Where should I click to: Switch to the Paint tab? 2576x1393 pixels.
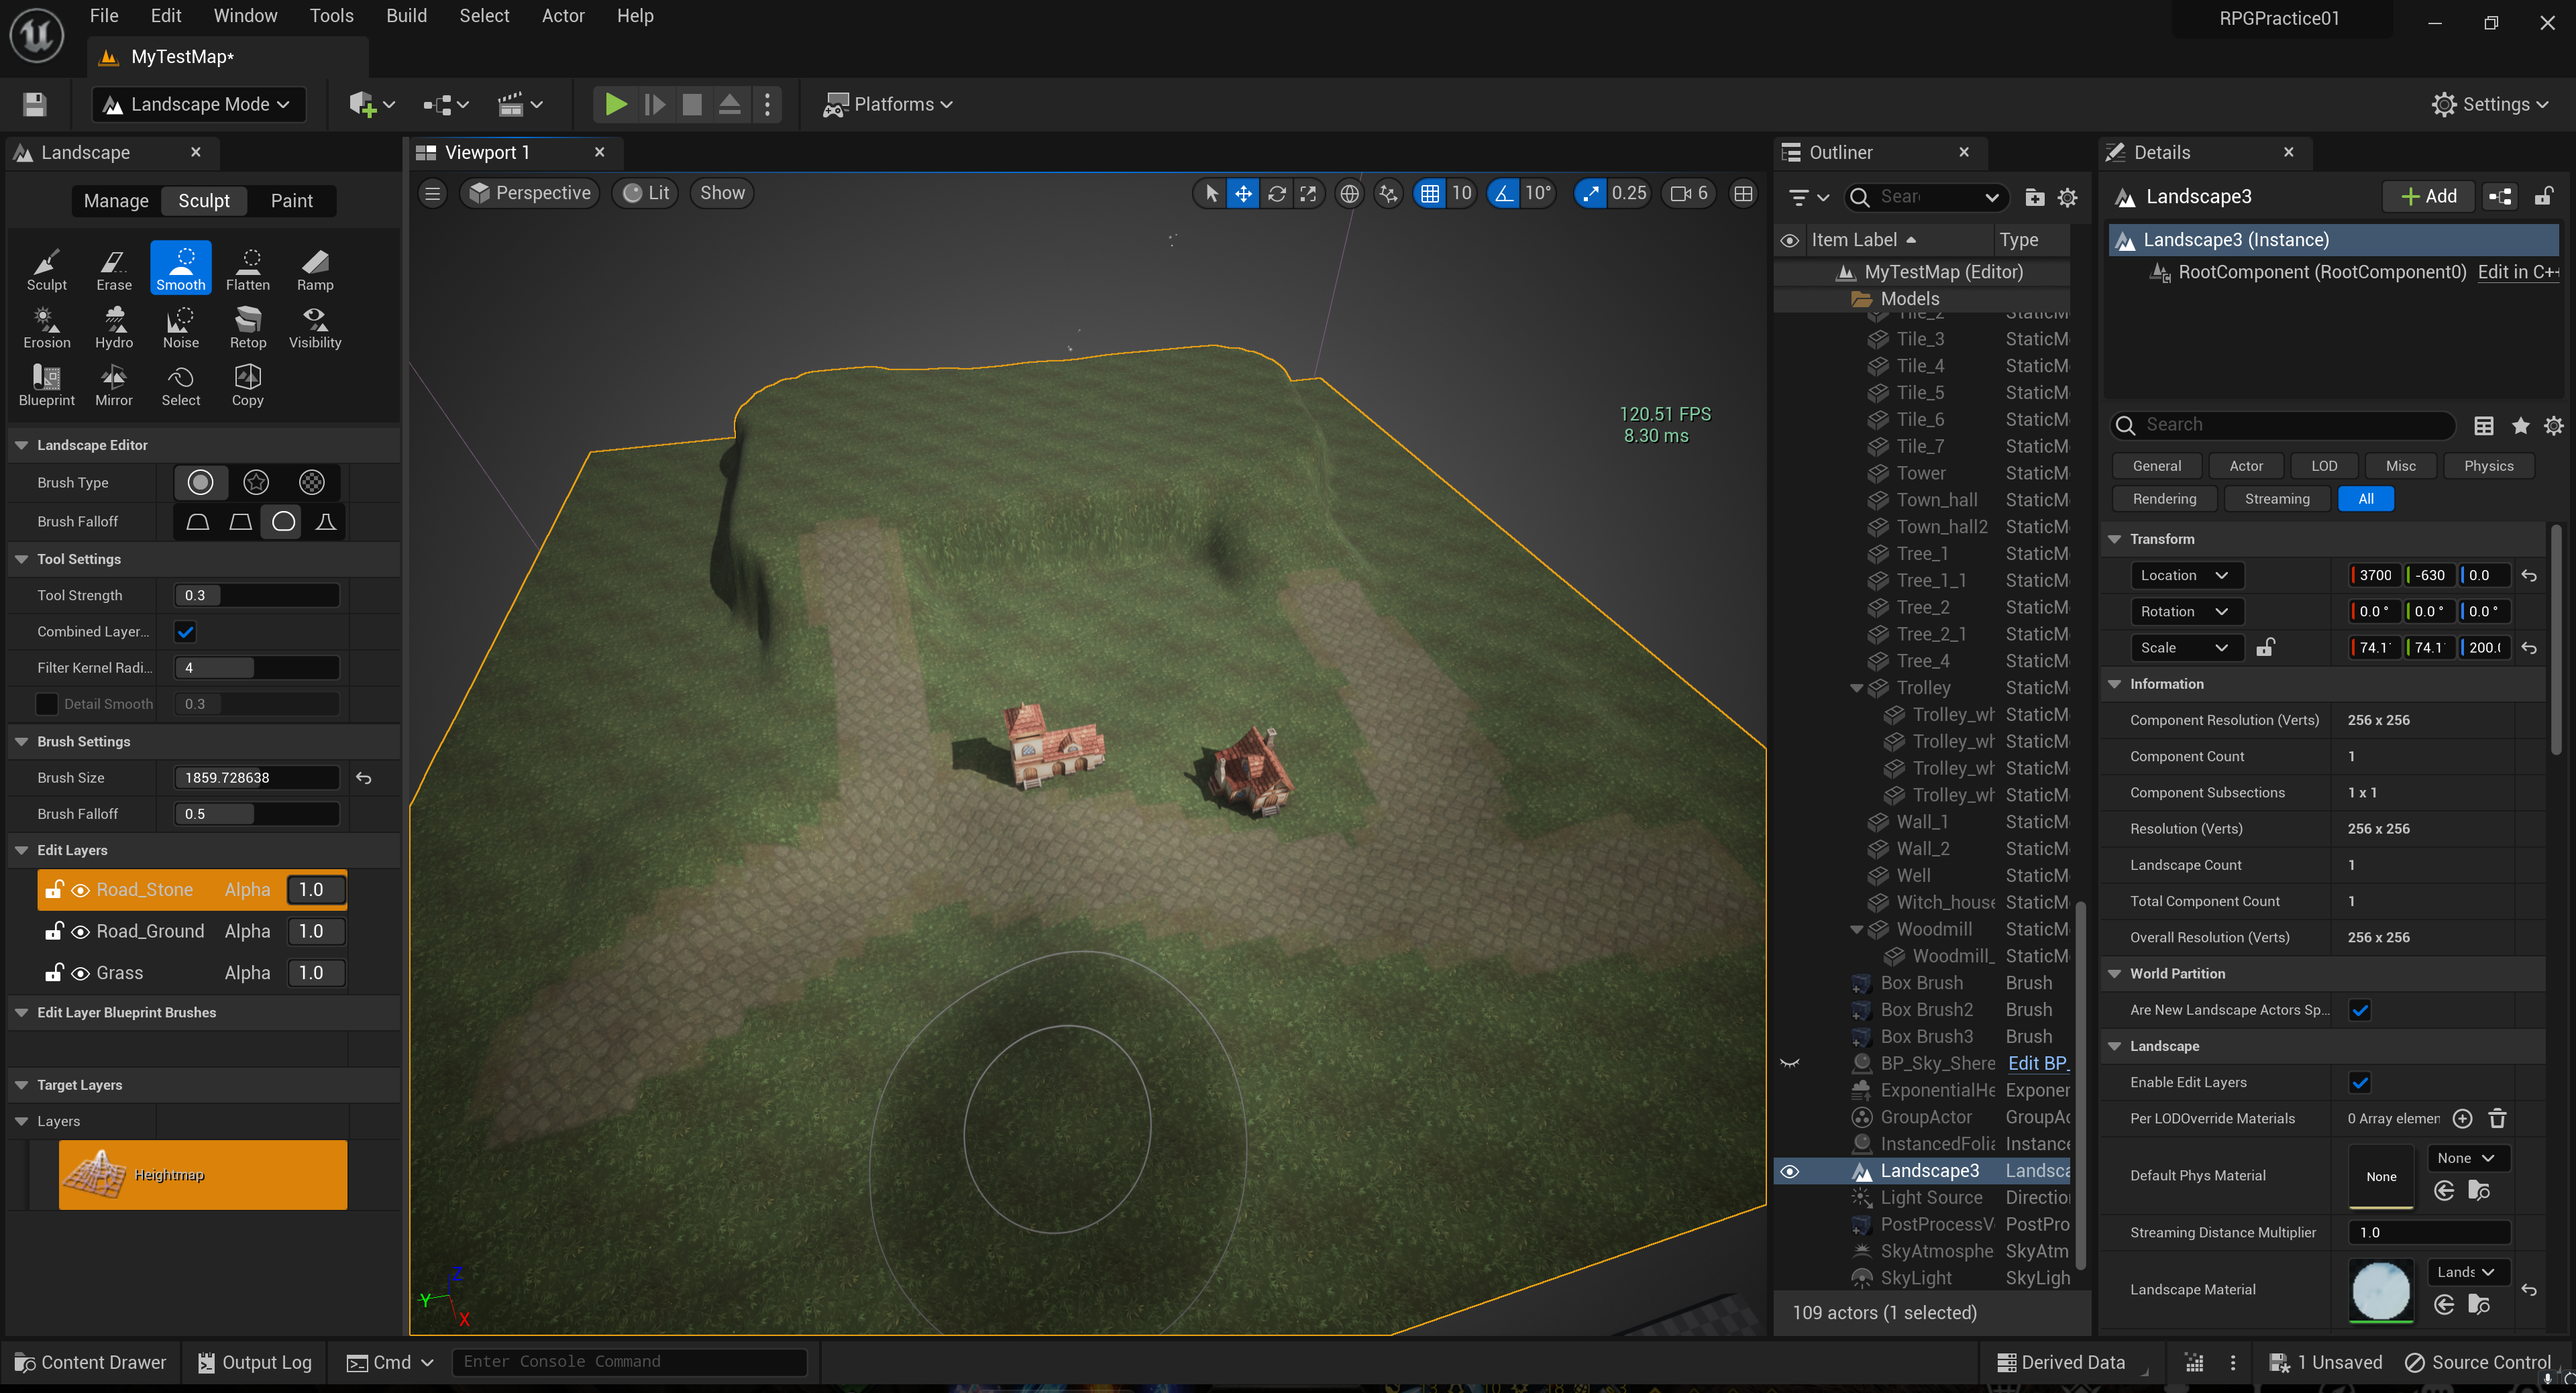(x=291, y=200)
